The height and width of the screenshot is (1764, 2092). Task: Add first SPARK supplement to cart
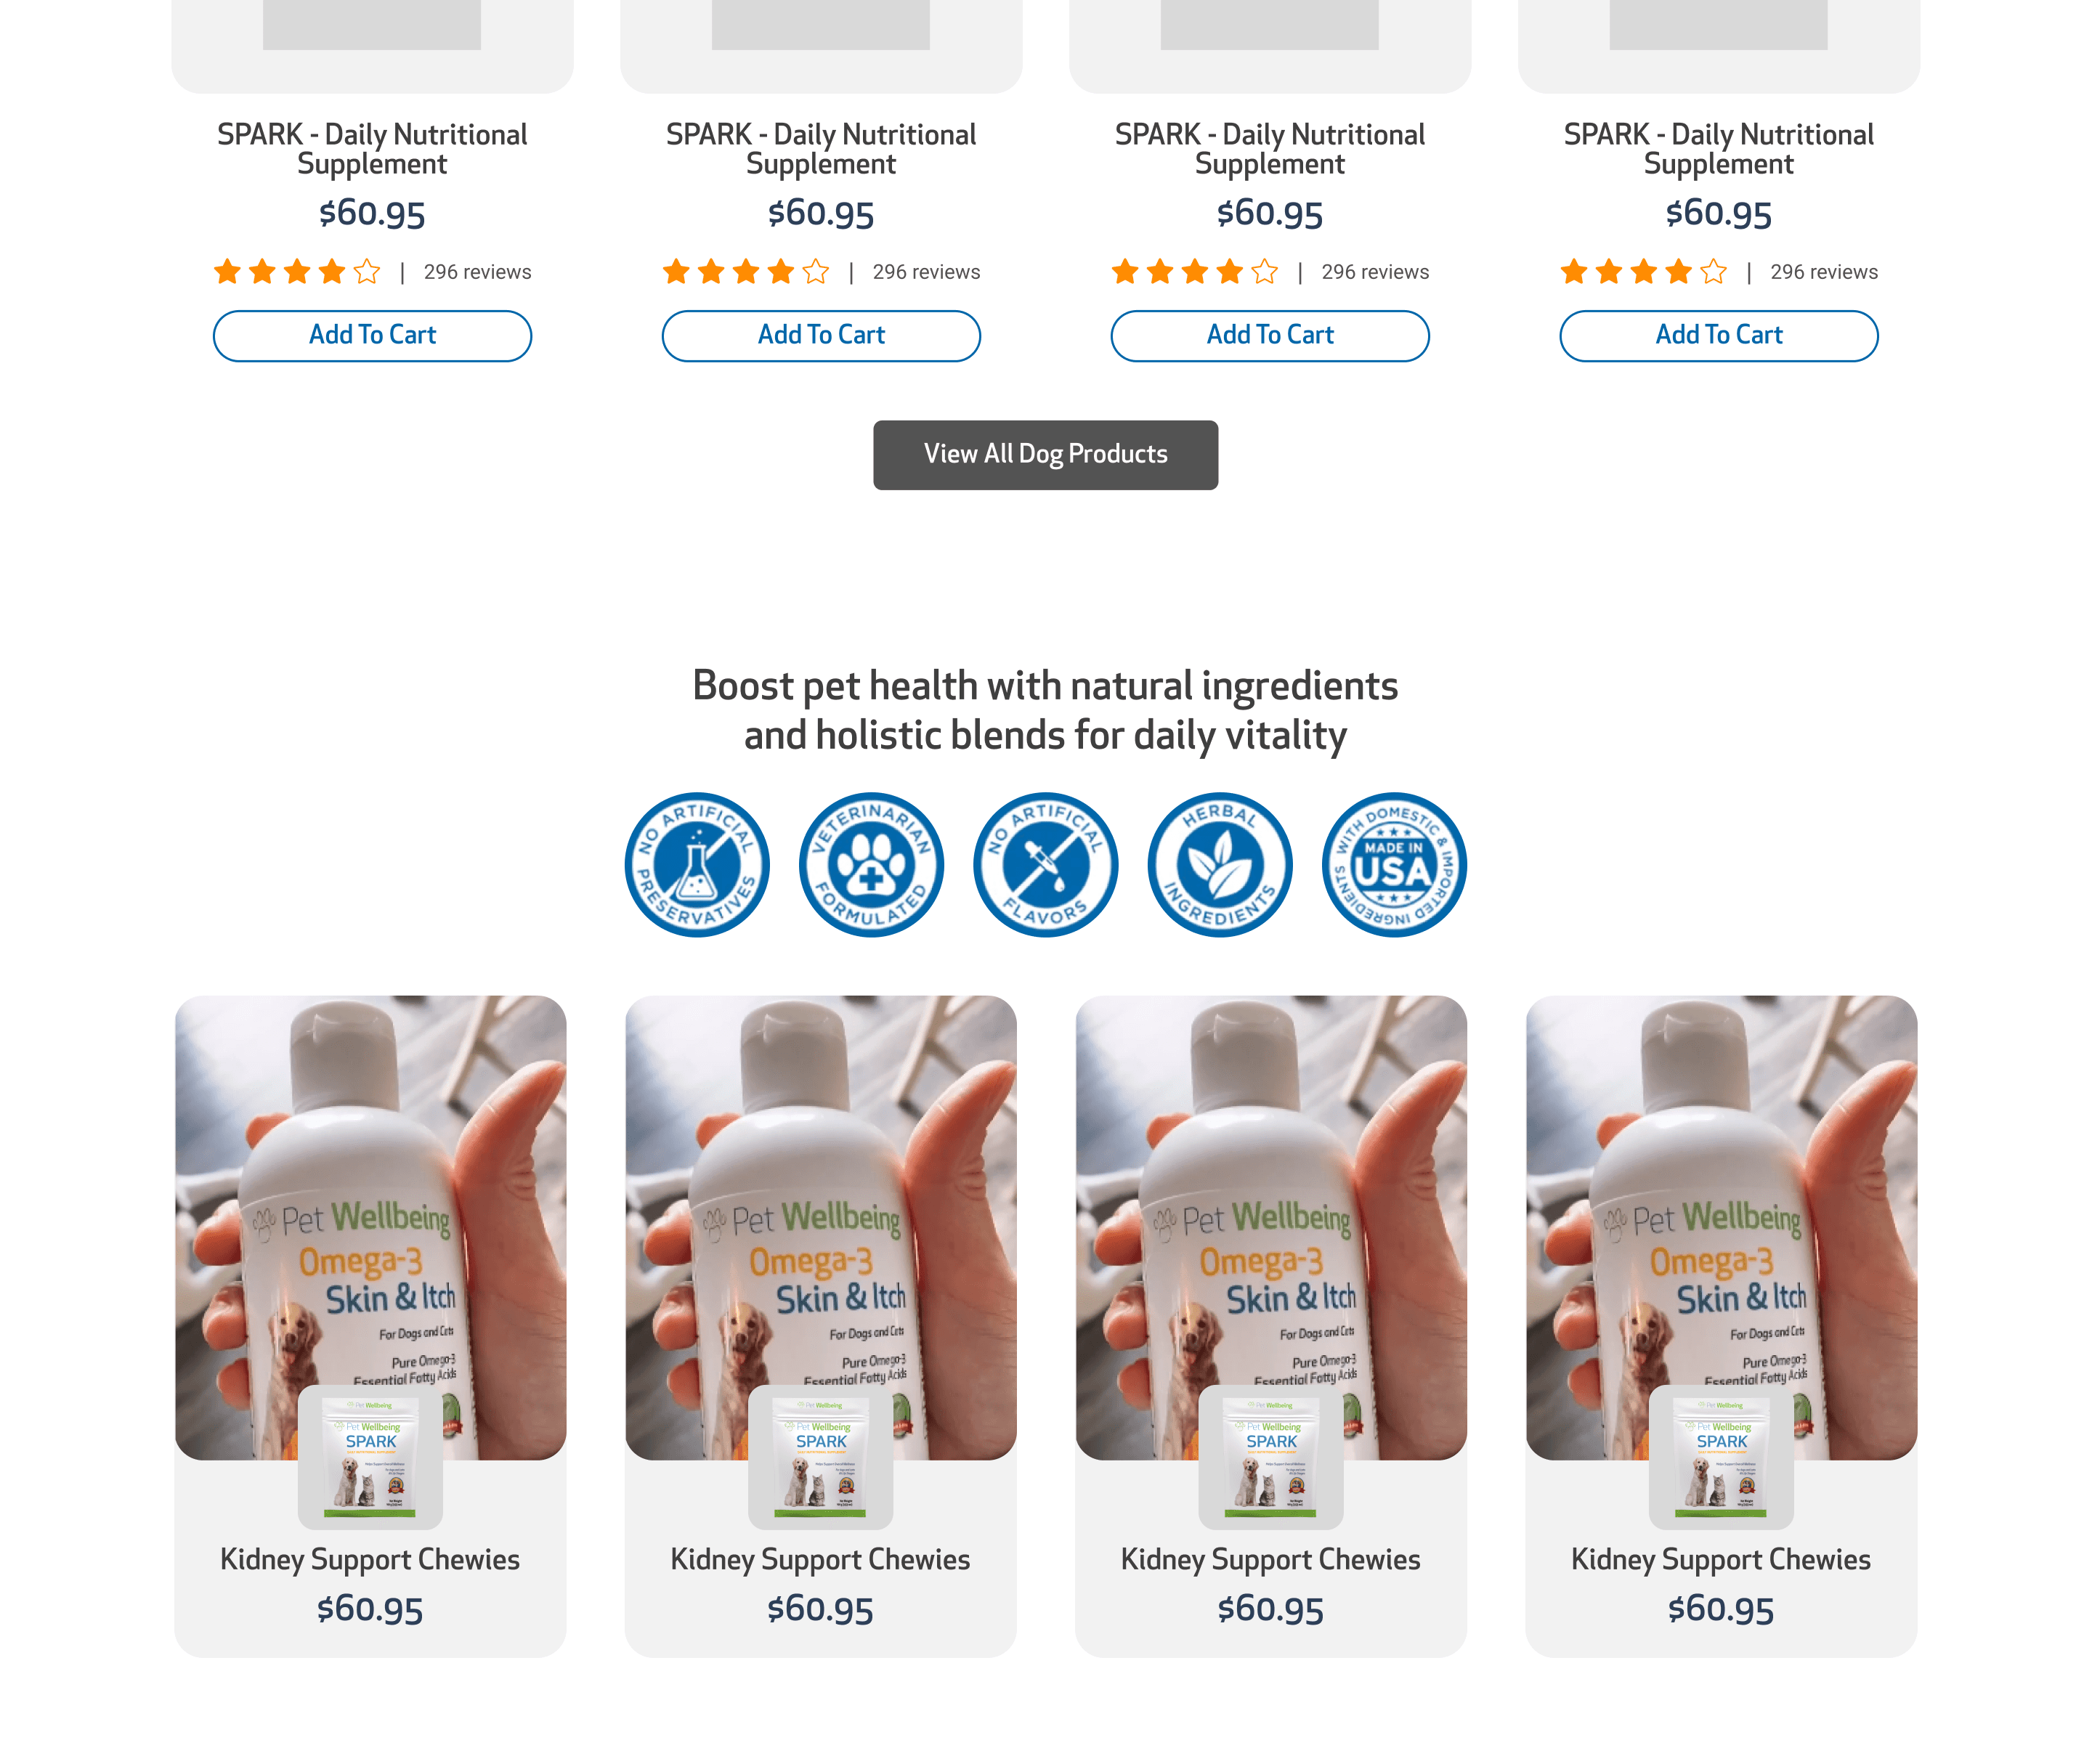tap(372, 335)
